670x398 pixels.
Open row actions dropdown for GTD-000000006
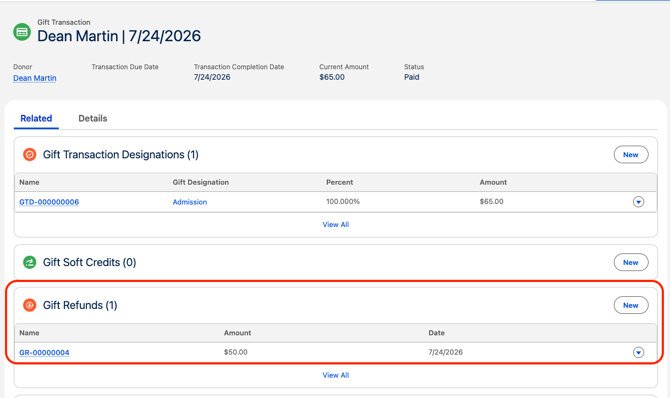point(638,202)
